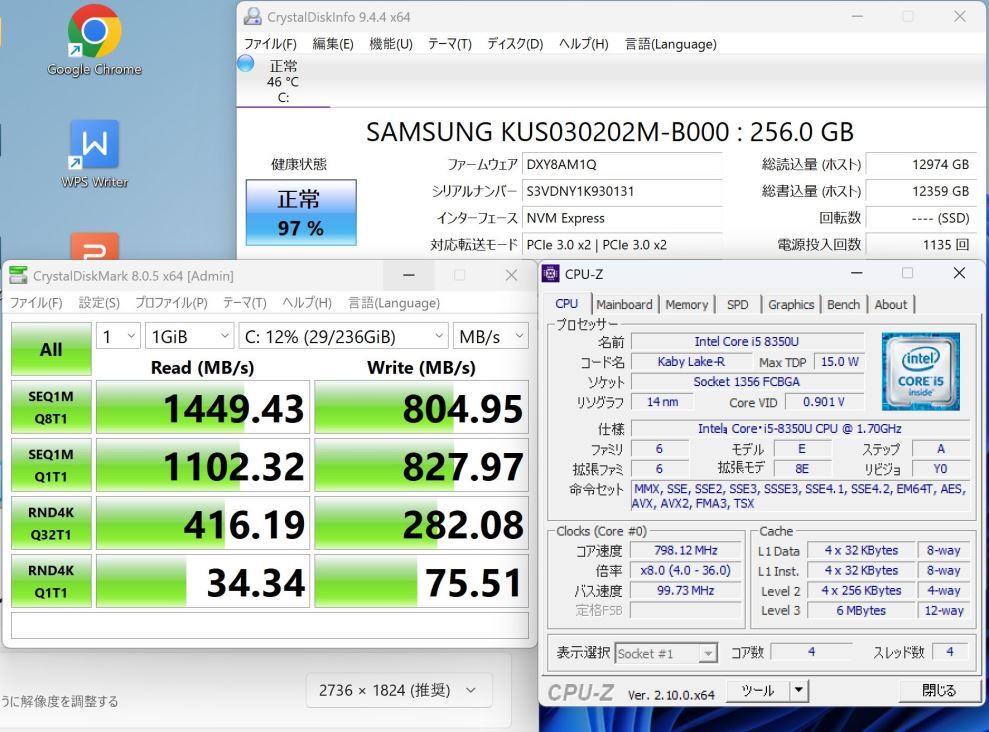Open テーマ(T) menu in CrystalDiskInfo

tap(449, 44)
